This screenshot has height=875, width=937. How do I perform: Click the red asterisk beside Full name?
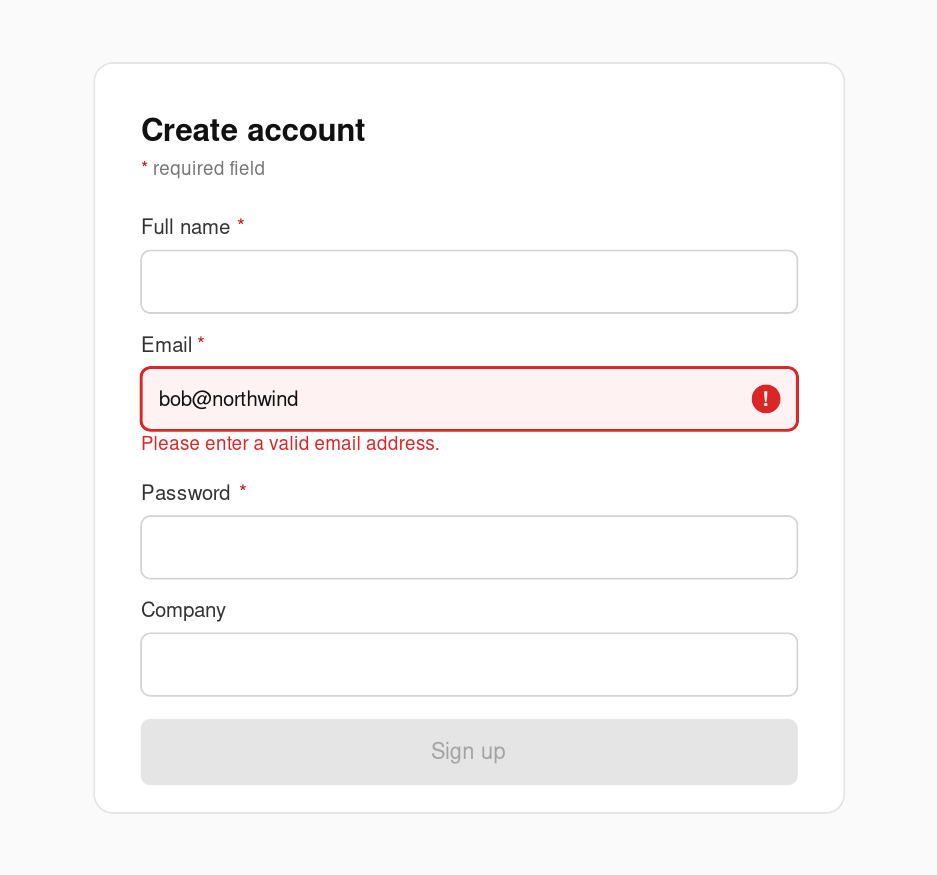tap(240, 226)
